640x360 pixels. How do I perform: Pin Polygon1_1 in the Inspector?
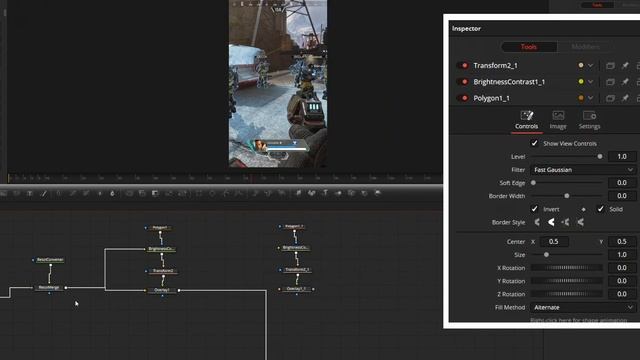click(x=625, y=98)
